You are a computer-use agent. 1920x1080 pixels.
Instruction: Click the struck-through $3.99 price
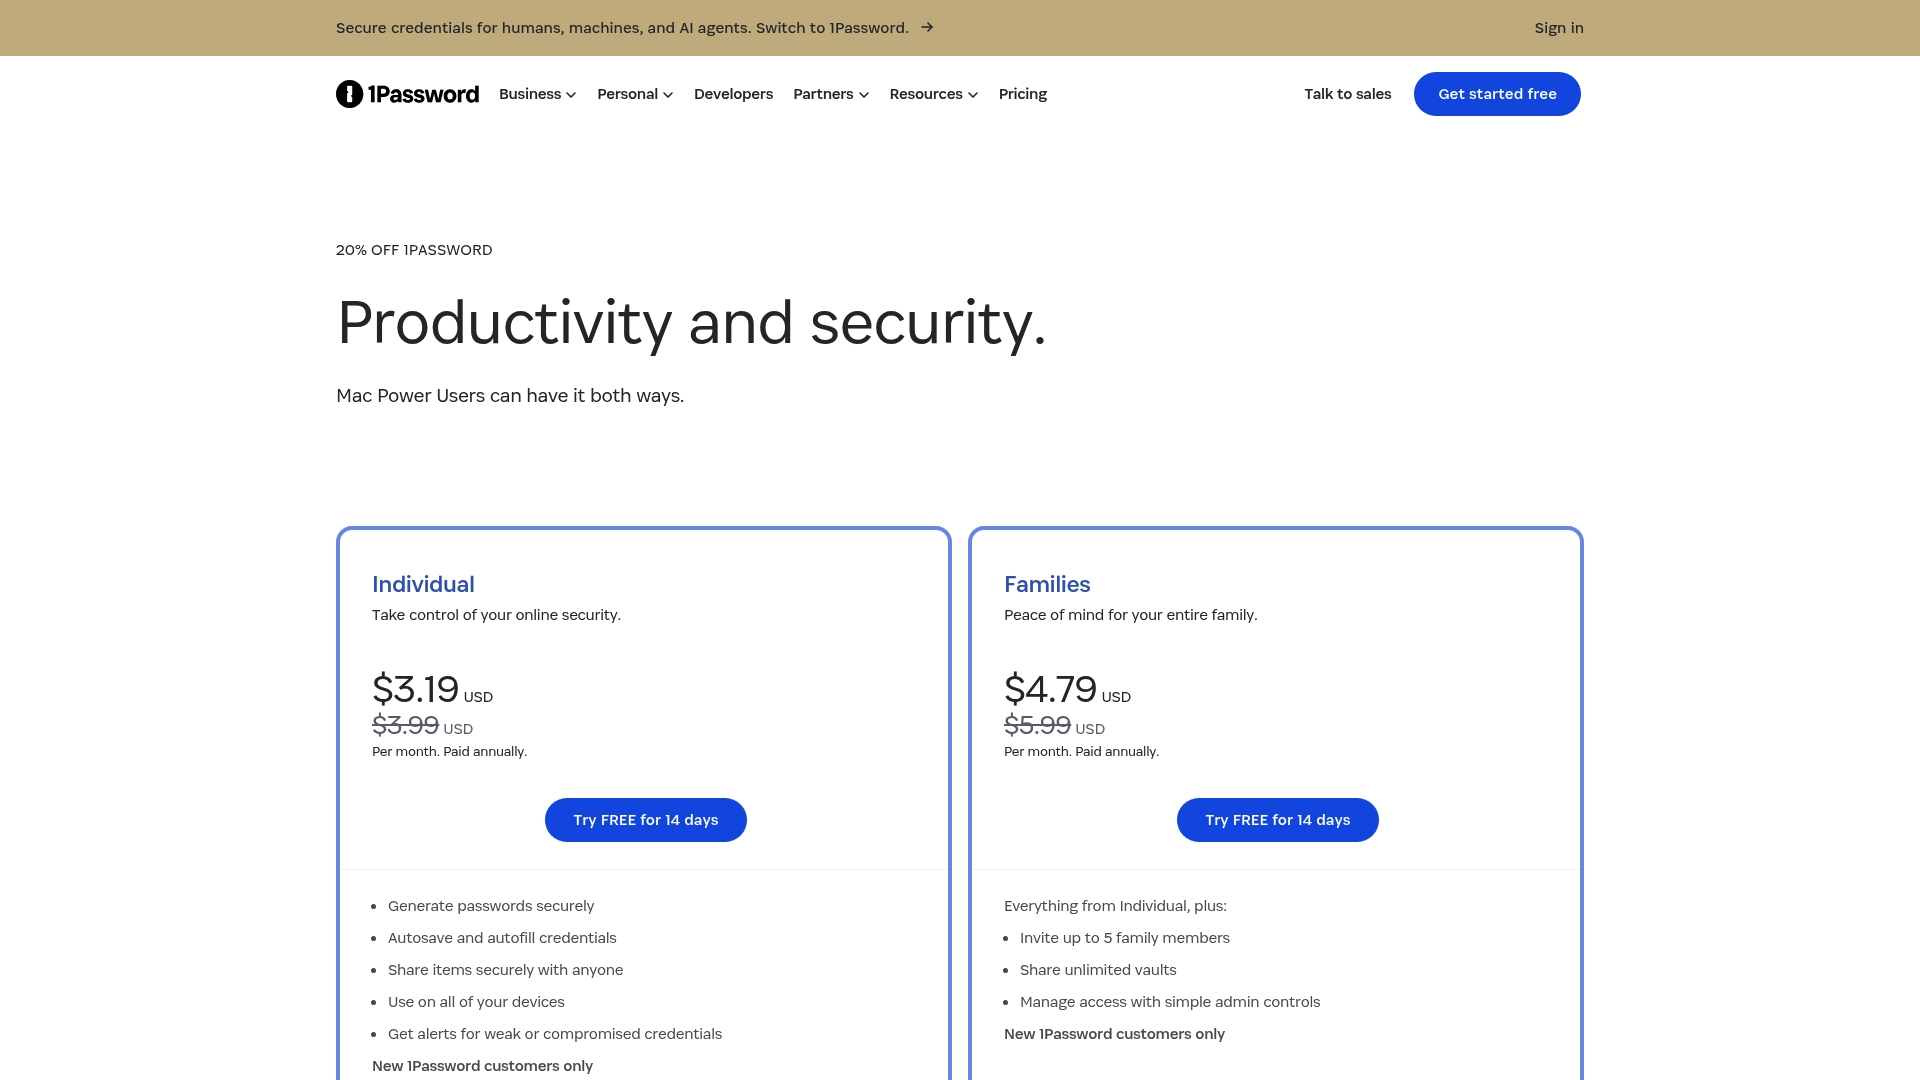[405, 725]
